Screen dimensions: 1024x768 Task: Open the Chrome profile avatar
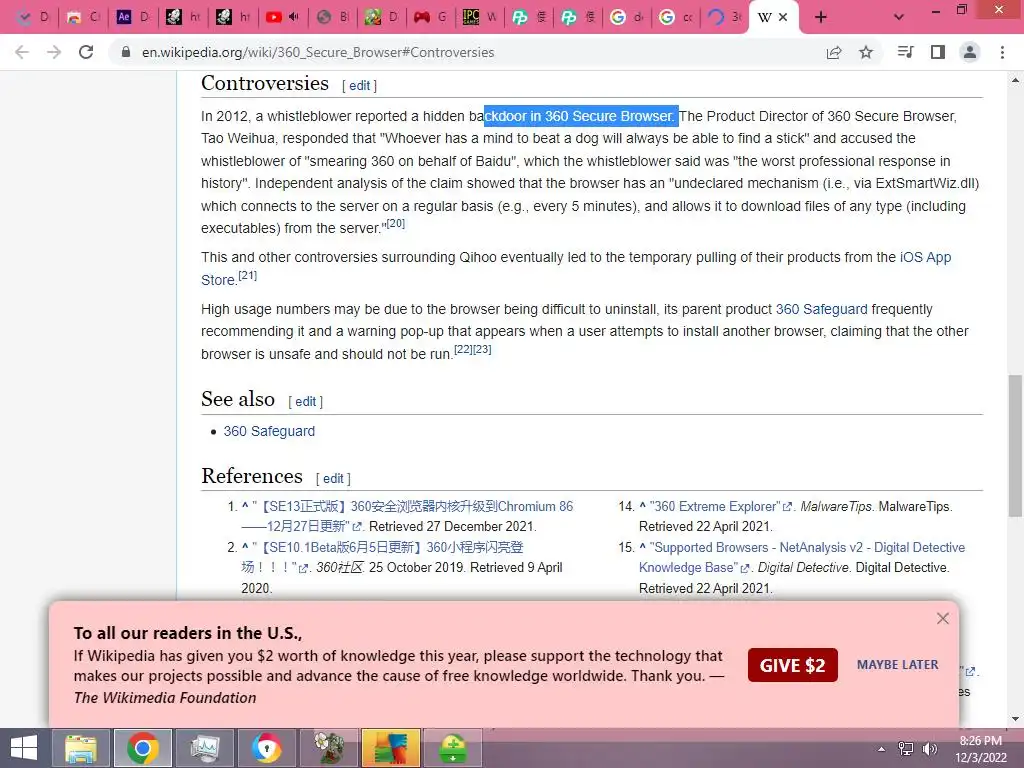pyautogui.click(x=970, y=52)
